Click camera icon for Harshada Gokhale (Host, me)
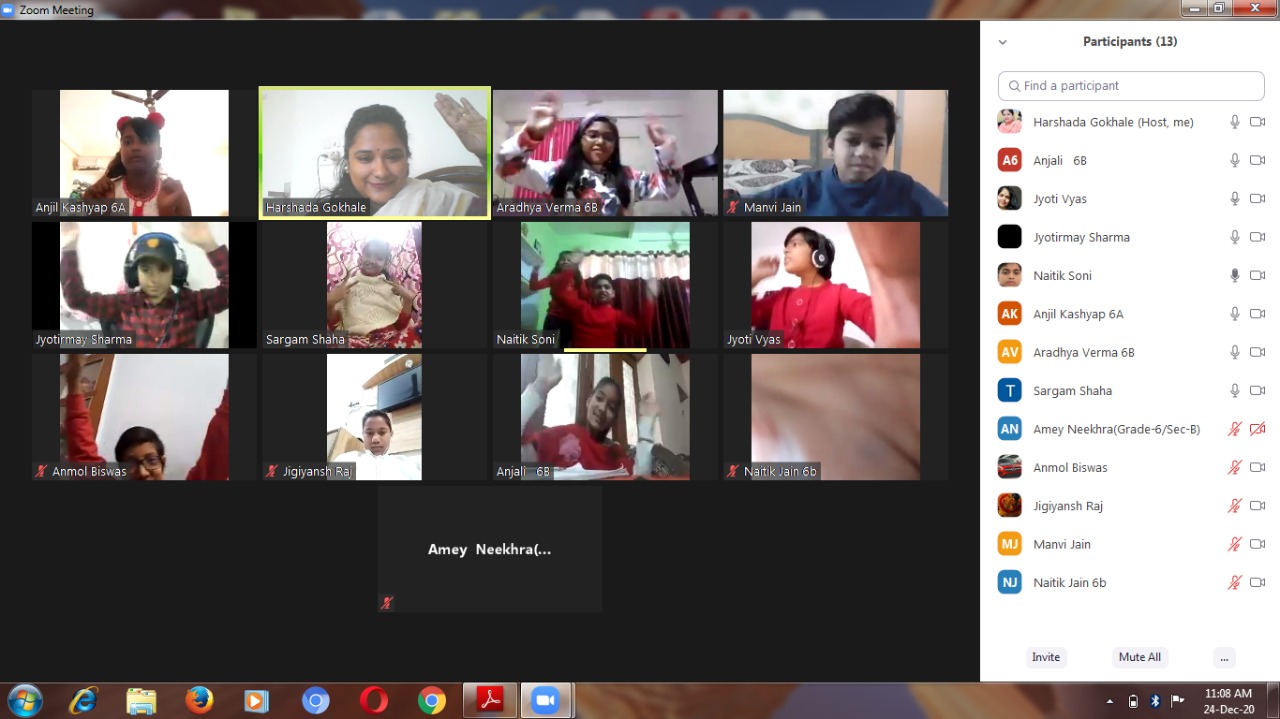 click(1258, 122)
